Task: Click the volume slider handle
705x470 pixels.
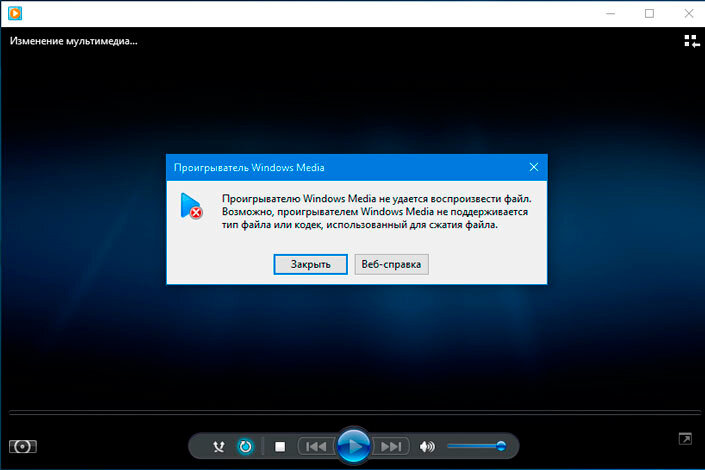Action: 501,446
